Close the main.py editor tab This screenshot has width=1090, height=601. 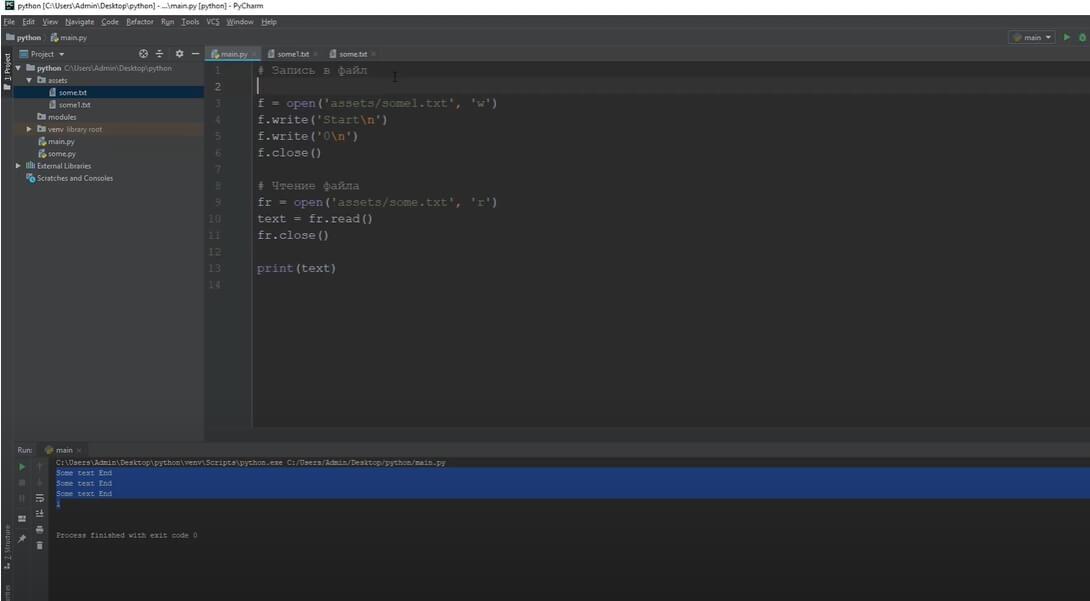pyautogui.click(x=254, y=54)
